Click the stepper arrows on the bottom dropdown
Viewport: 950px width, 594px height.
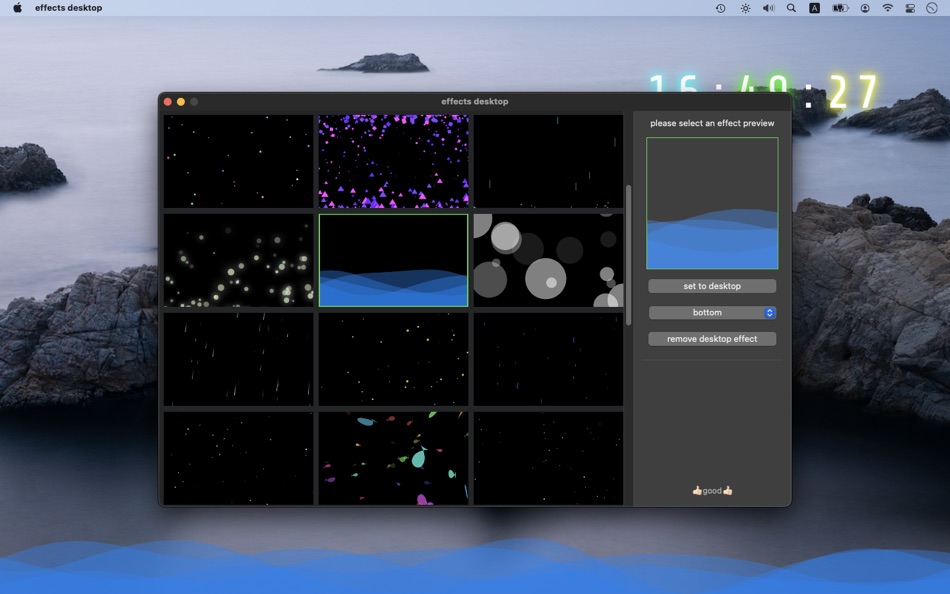coord(768,312)
